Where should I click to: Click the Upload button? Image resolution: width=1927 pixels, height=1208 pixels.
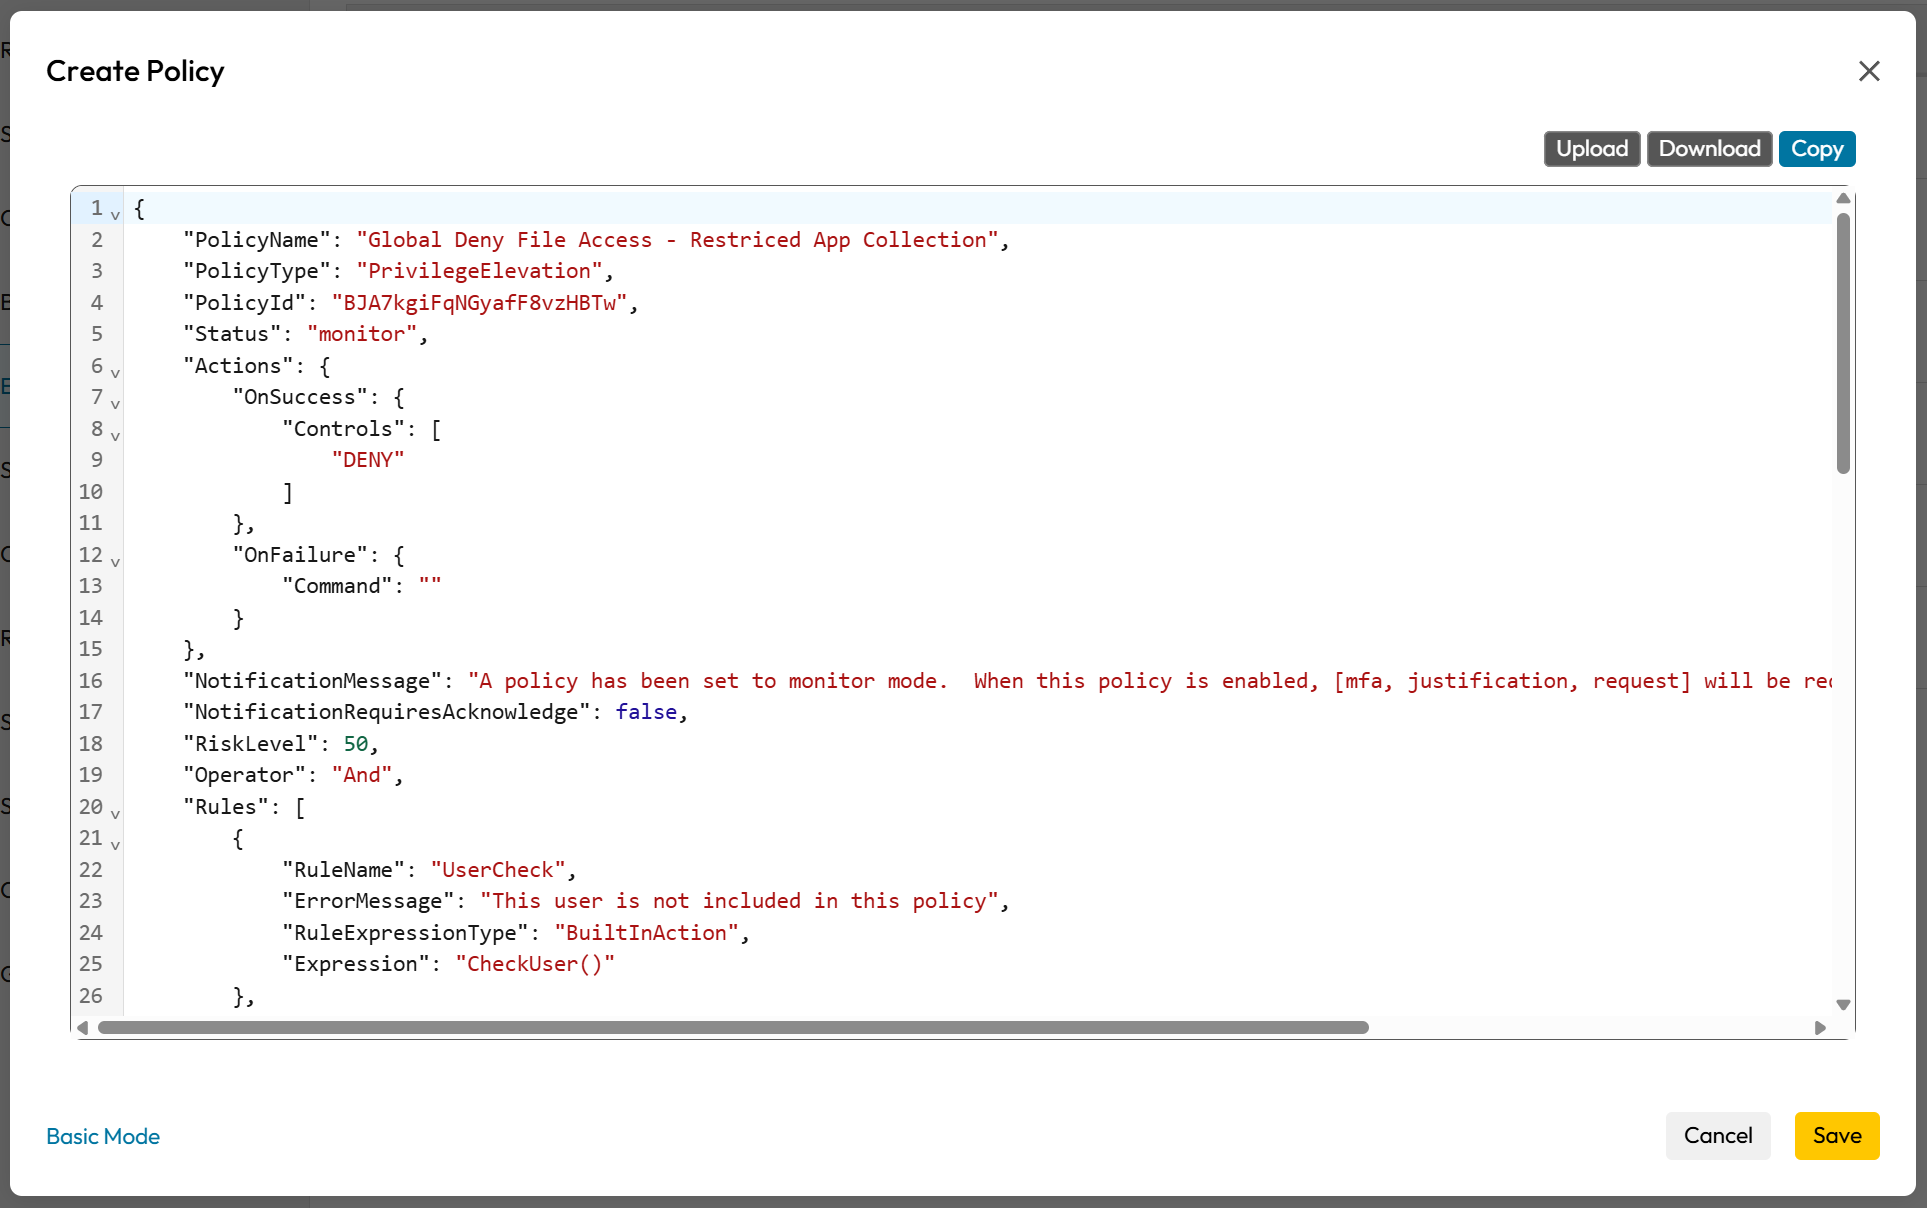(x=1591, y=149)
